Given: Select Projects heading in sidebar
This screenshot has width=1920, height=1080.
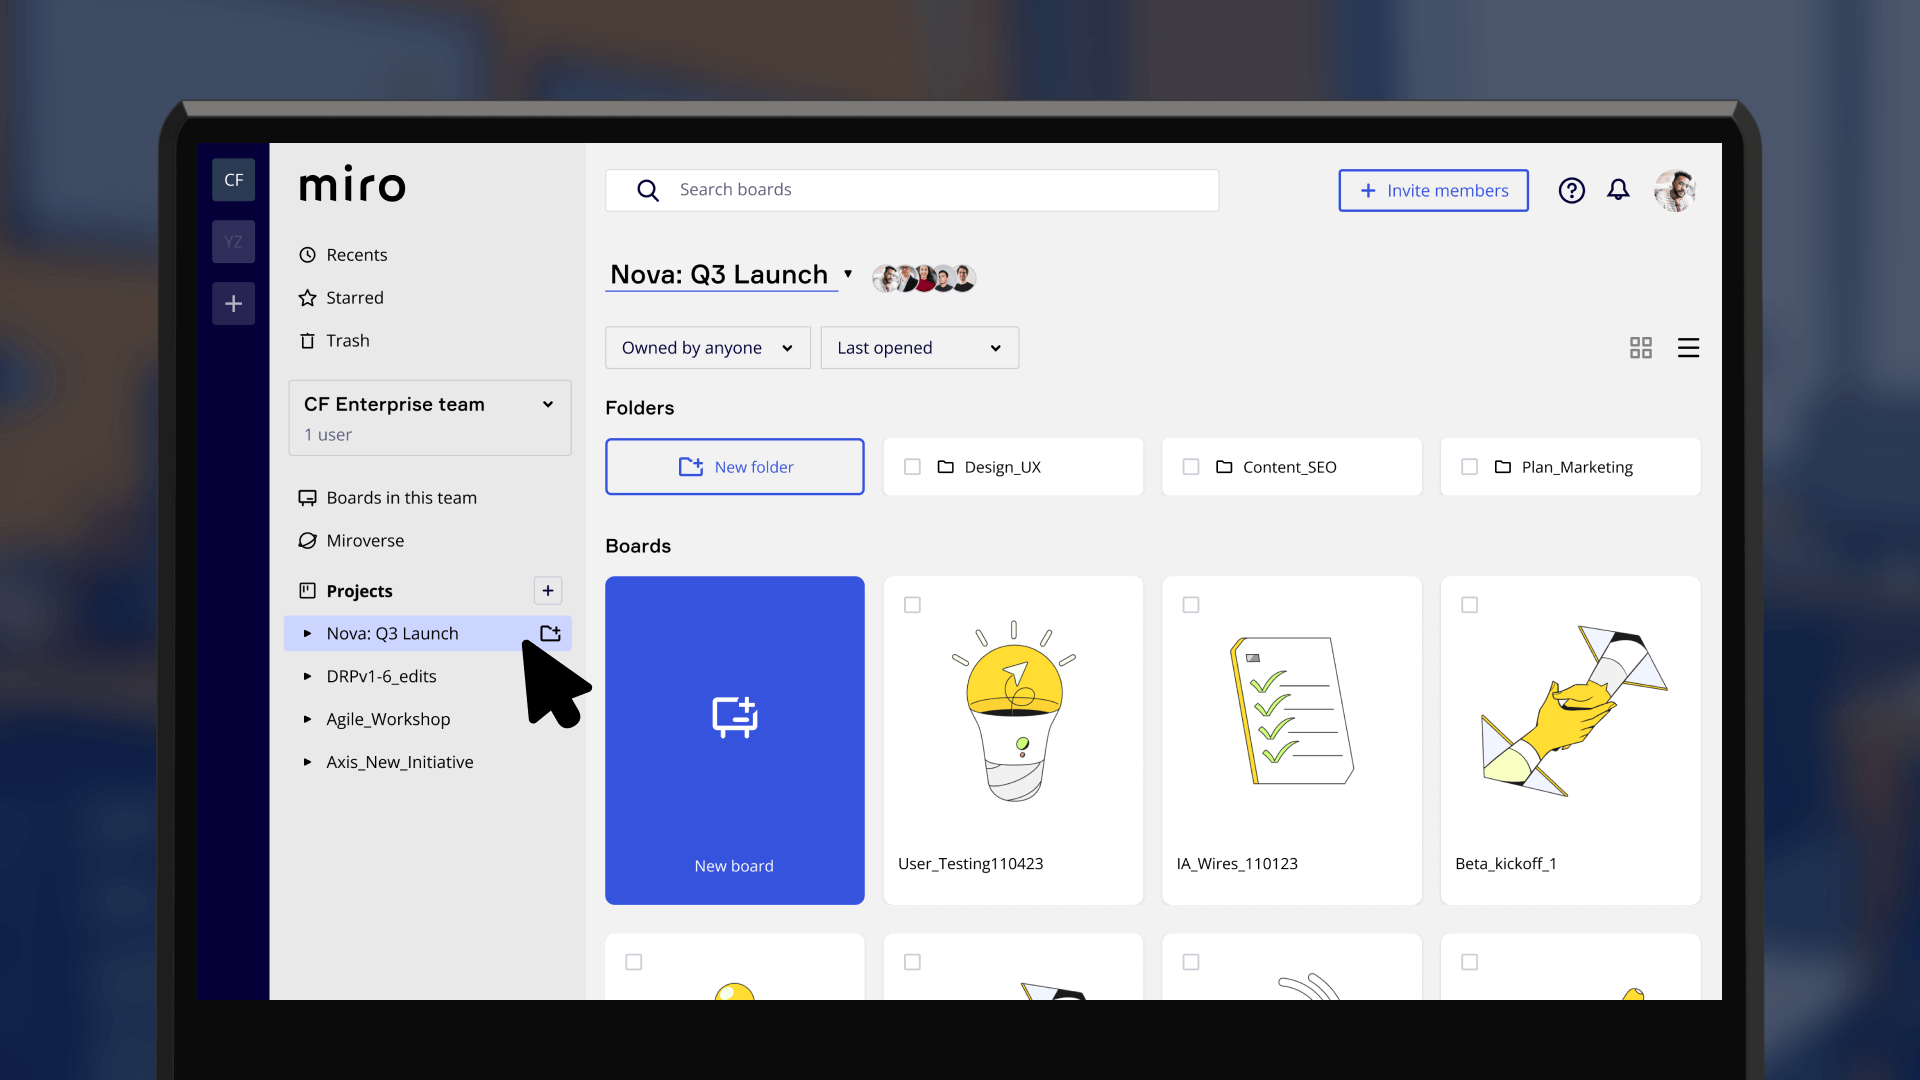Looking at the screenshot, I should [359, 591].
